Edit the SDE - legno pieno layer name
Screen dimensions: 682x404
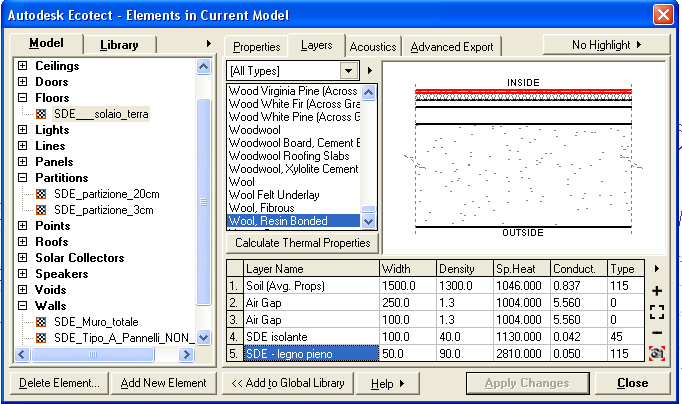[311, 354]
